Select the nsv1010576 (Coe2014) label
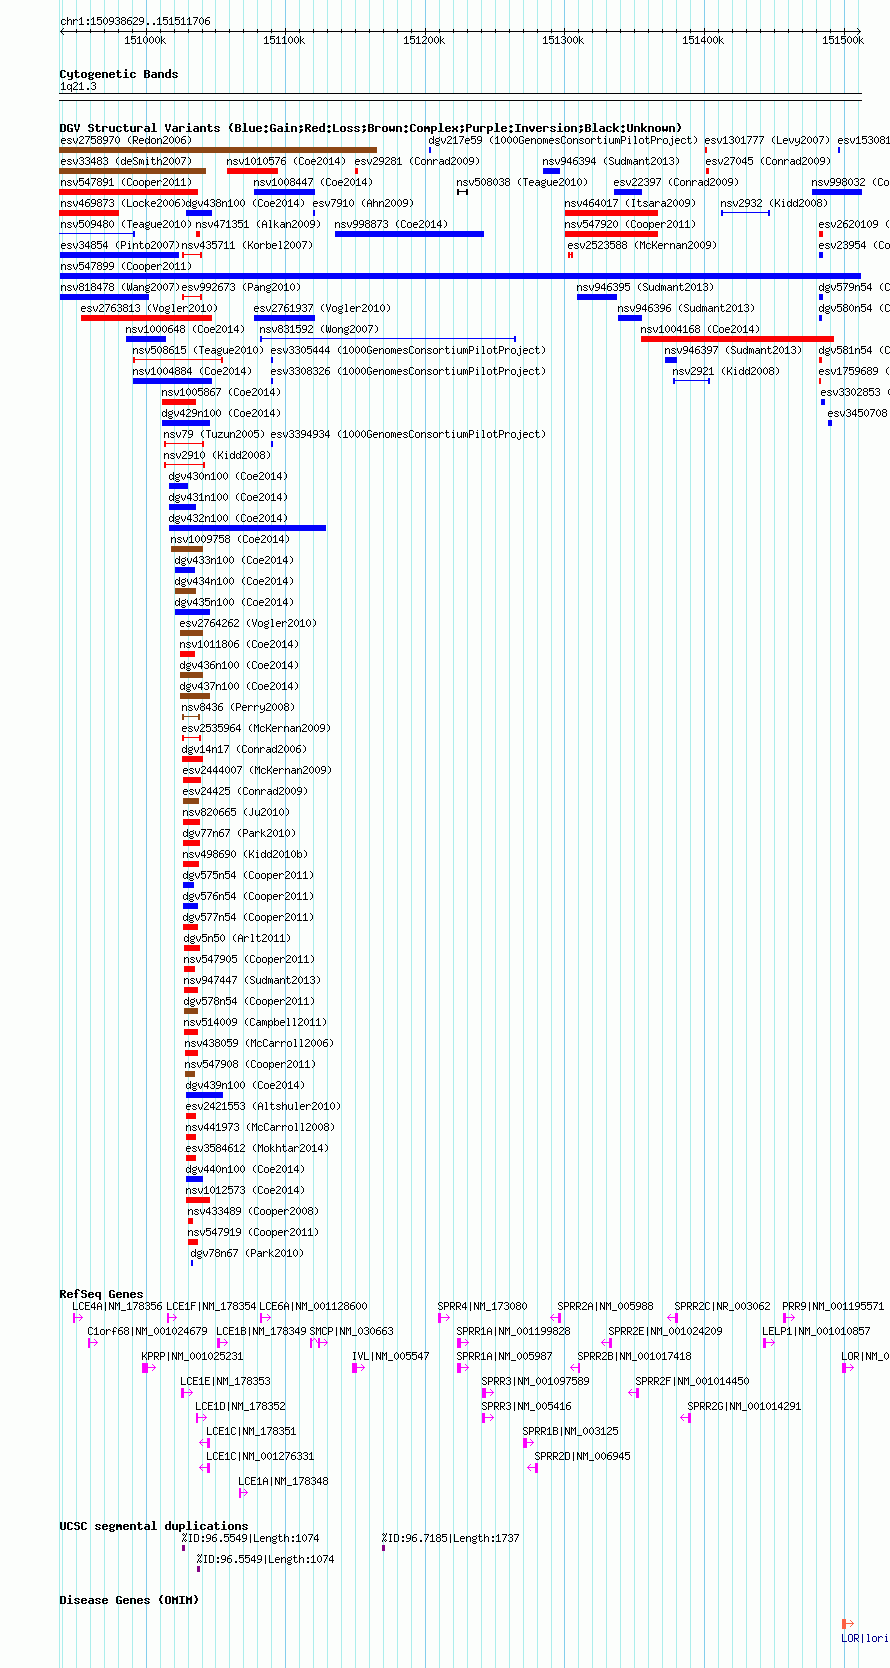890x1668 pixels. pyautogui.click(x=286, y=161)
